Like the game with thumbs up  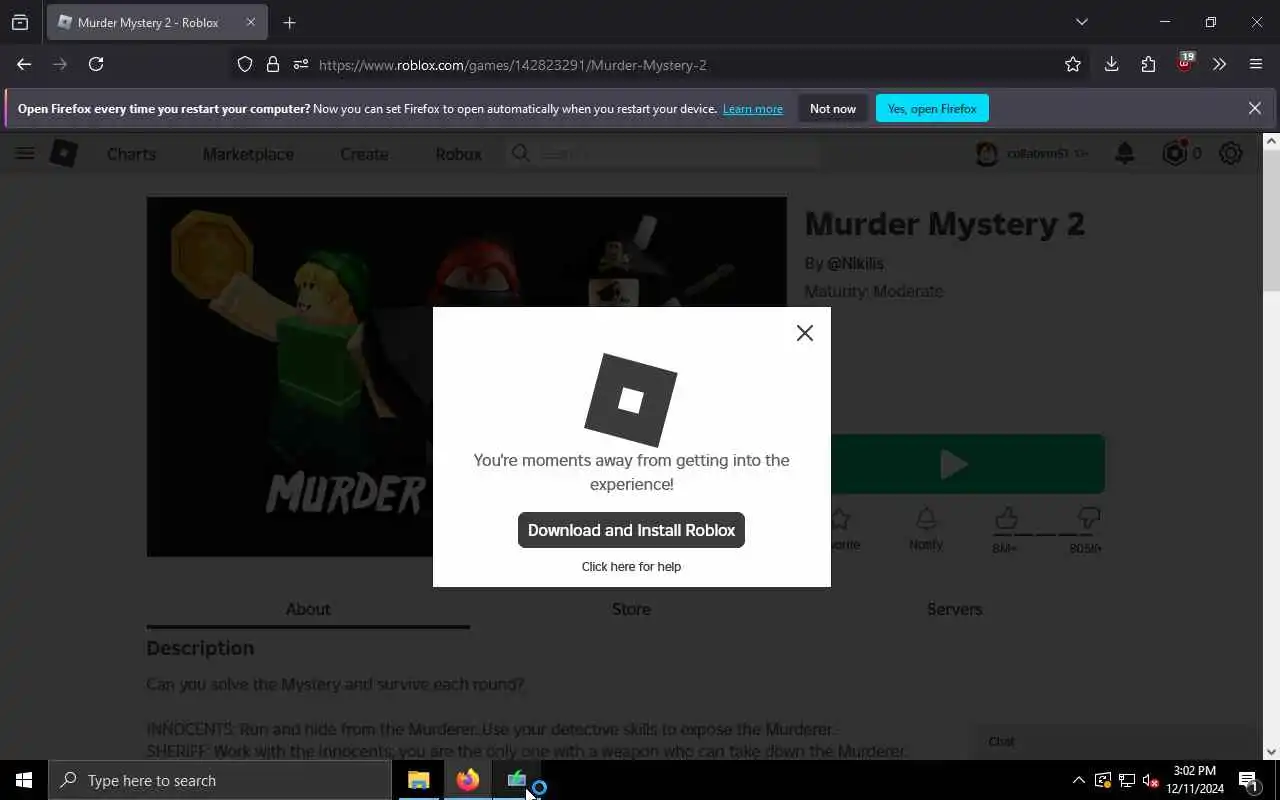1006,519
